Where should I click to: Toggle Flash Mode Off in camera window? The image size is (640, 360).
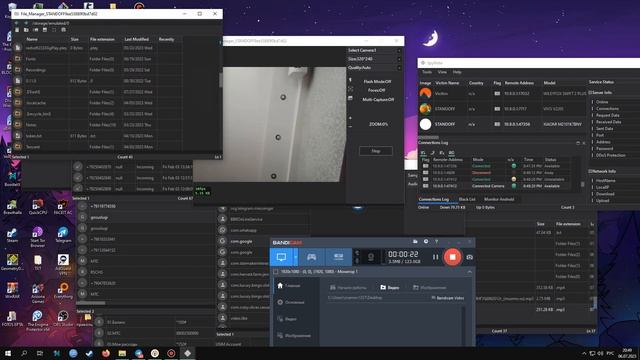[377, 81]
